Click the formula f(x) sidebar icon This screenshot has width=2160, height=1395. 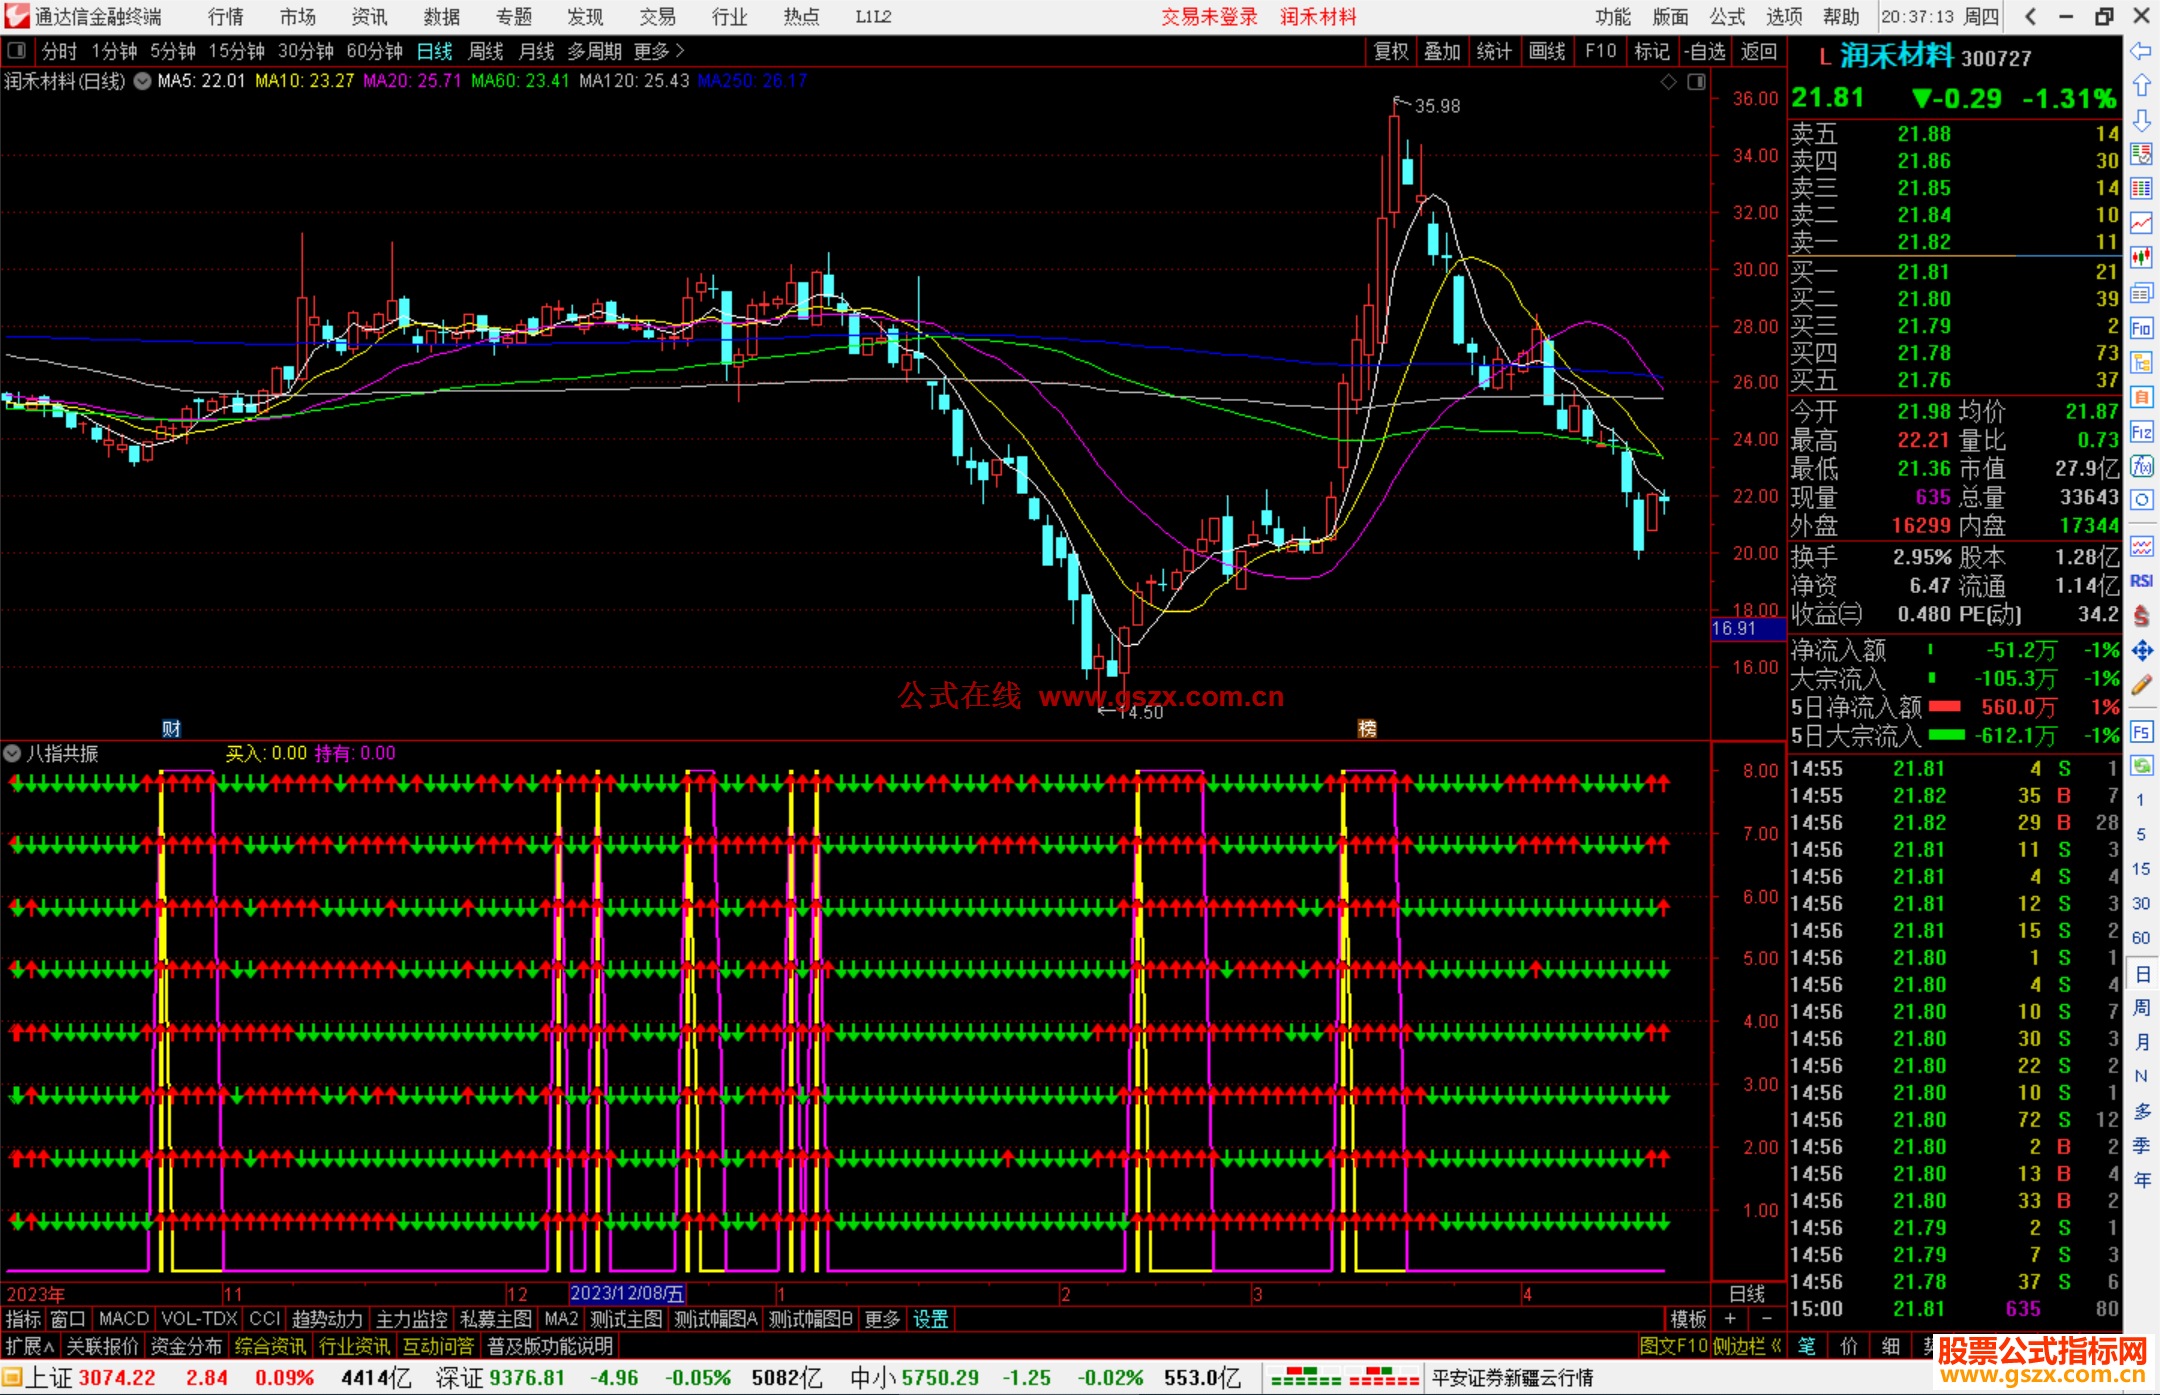pos(2141,466)
